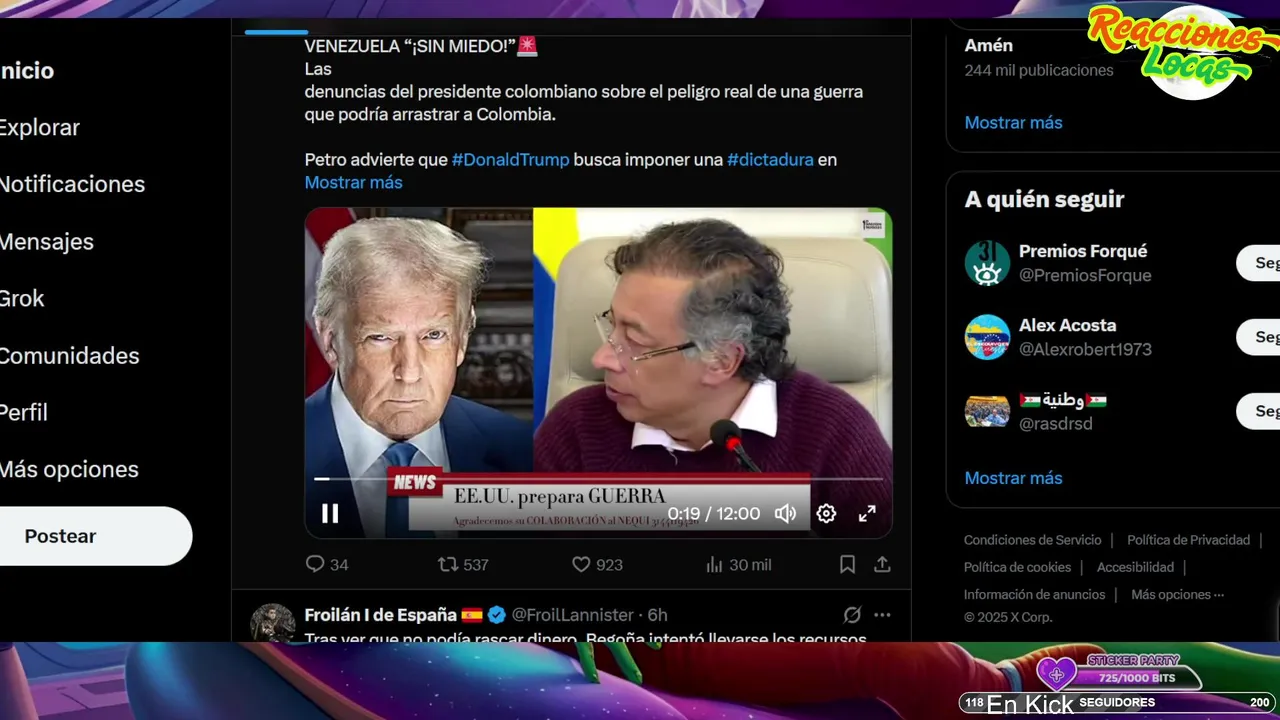
Task: Open the Amén trending topic
Action: 989,46
